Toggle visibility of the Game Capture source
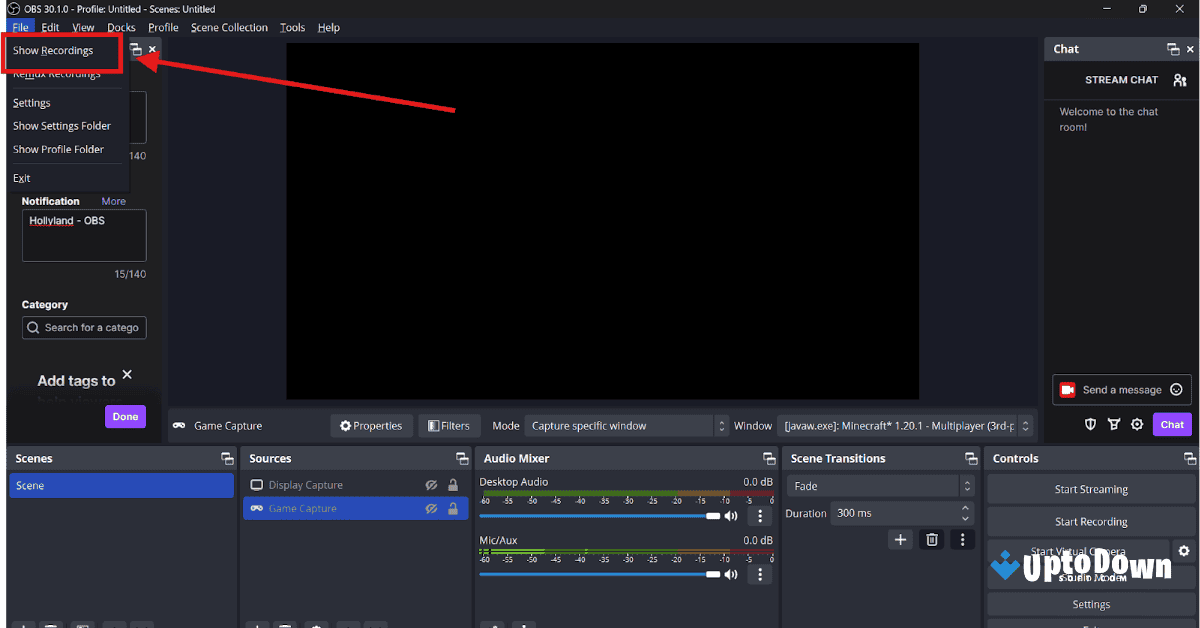Screen dimensions: 1200x628 [431, 508]
